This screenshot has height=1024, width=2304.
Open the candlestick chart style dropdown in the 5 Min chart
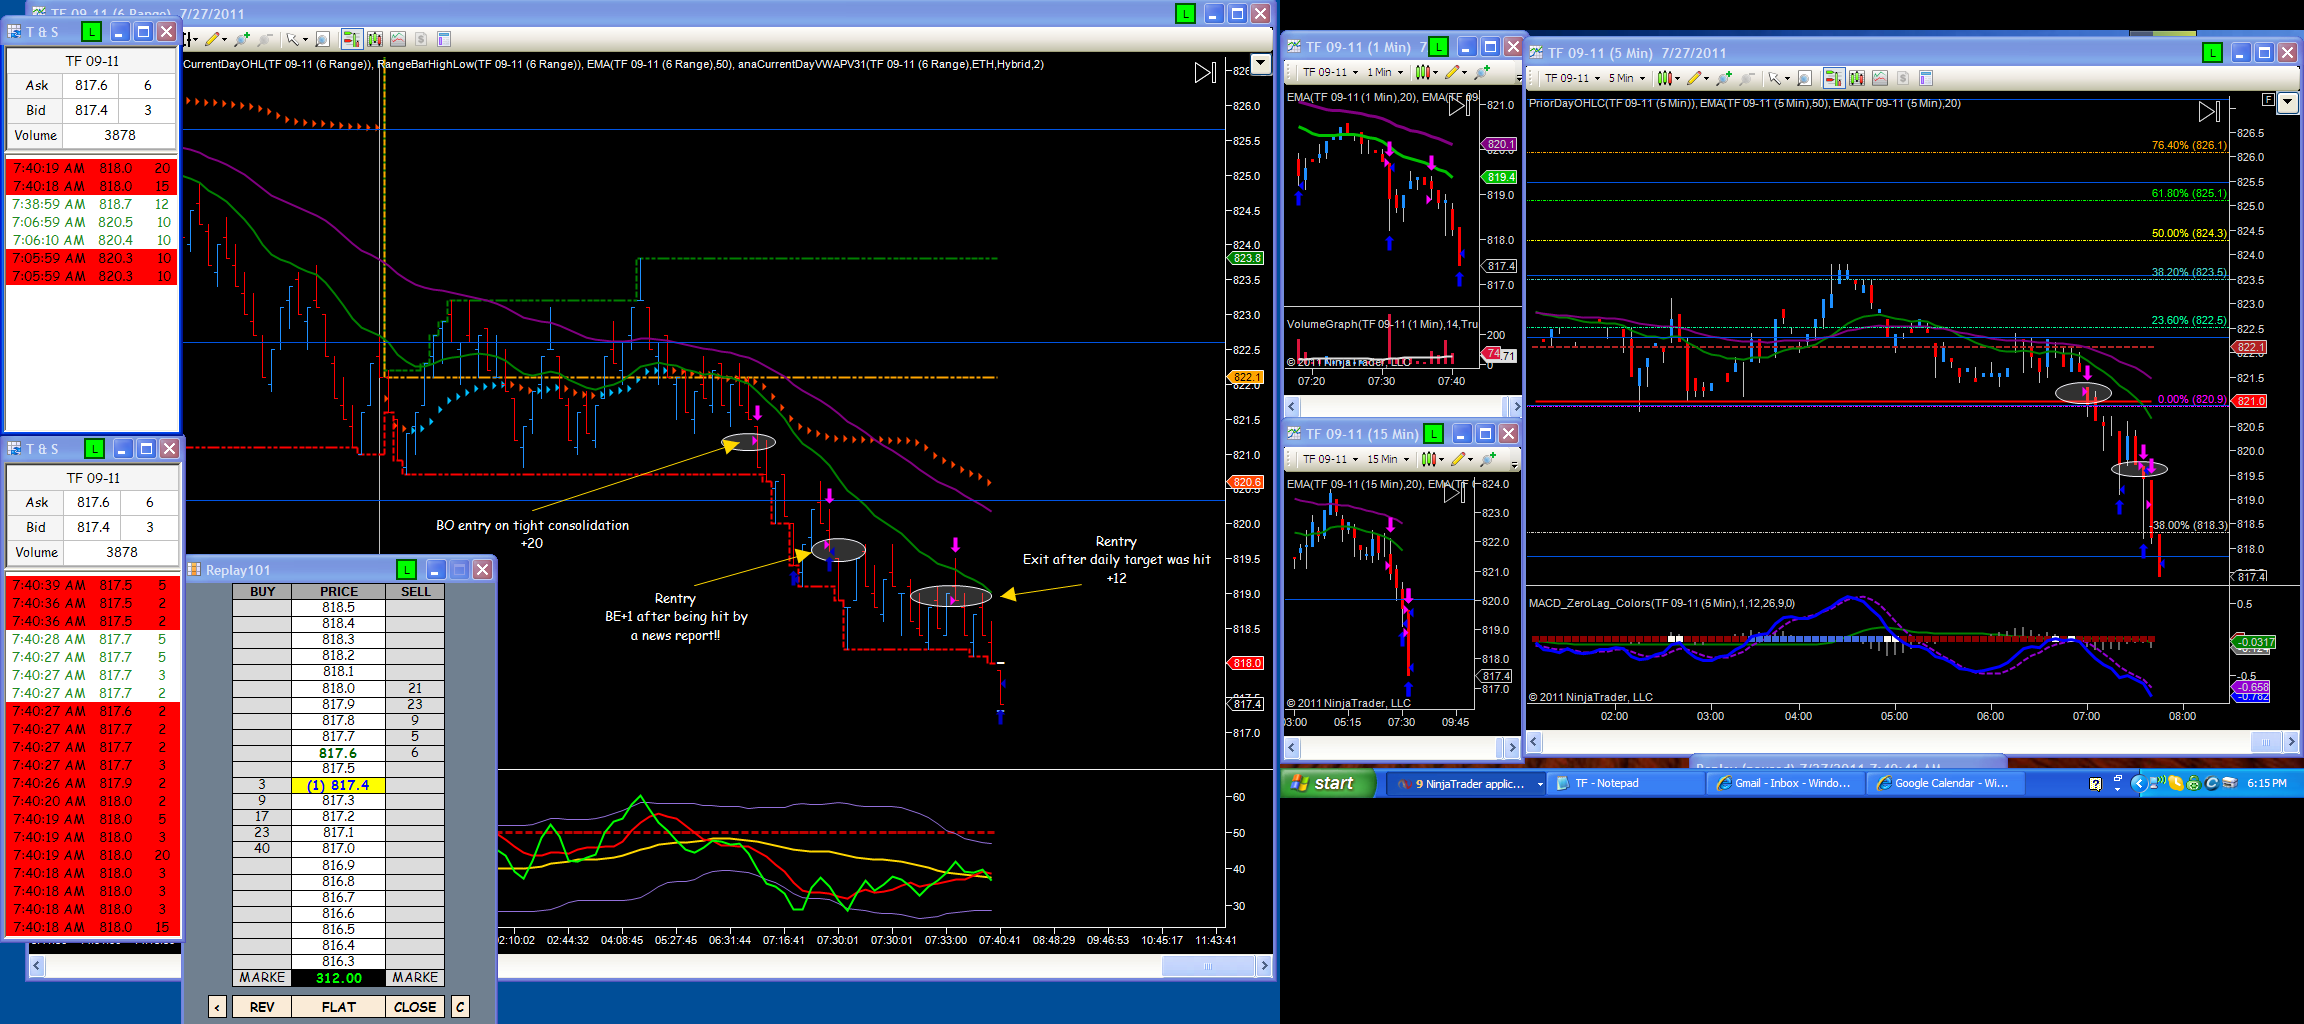1668,78
